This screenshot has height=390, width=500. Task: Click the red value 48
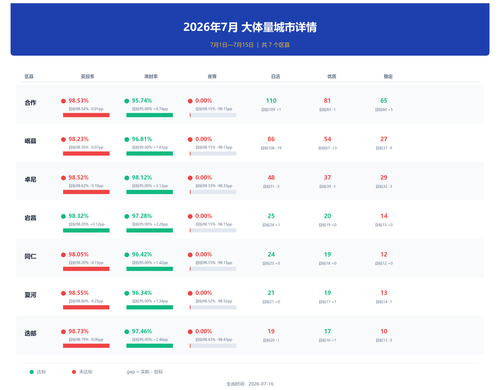coord(271,178)
